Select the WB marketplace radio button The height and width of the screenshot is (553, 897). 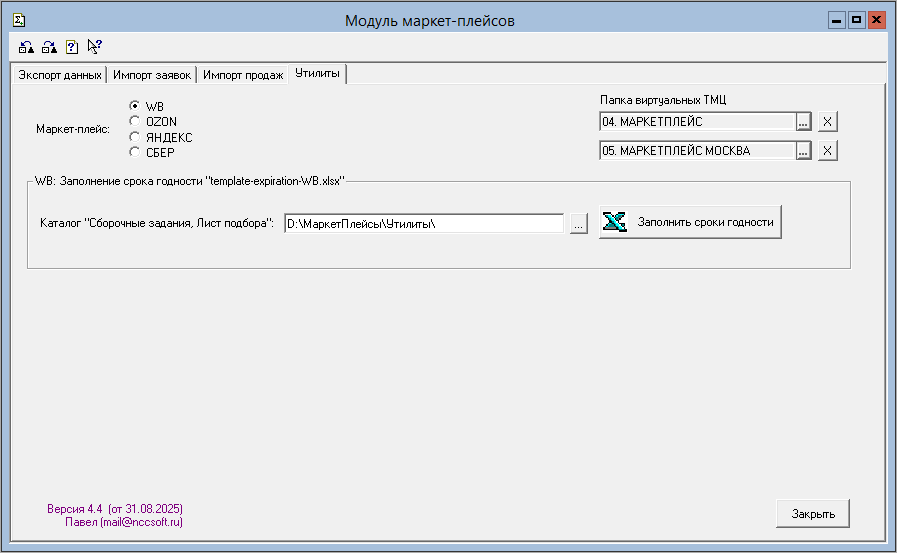134,106
